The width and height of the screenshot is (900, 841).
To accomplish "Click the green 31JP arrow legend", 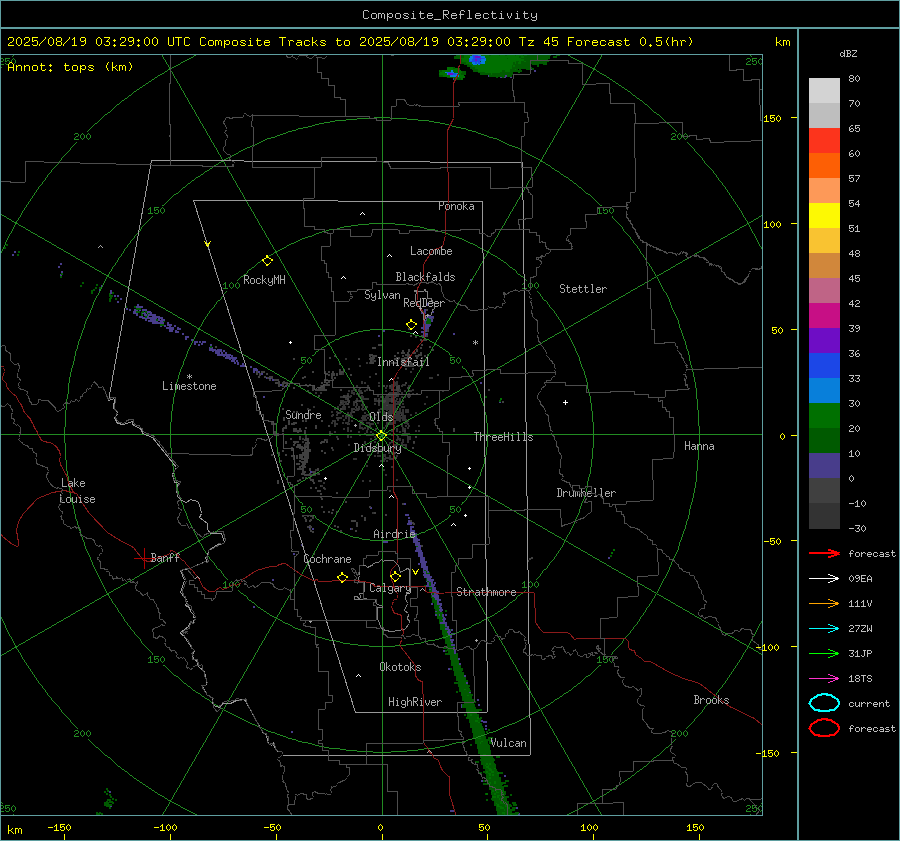I will click(x=824, y=654).
